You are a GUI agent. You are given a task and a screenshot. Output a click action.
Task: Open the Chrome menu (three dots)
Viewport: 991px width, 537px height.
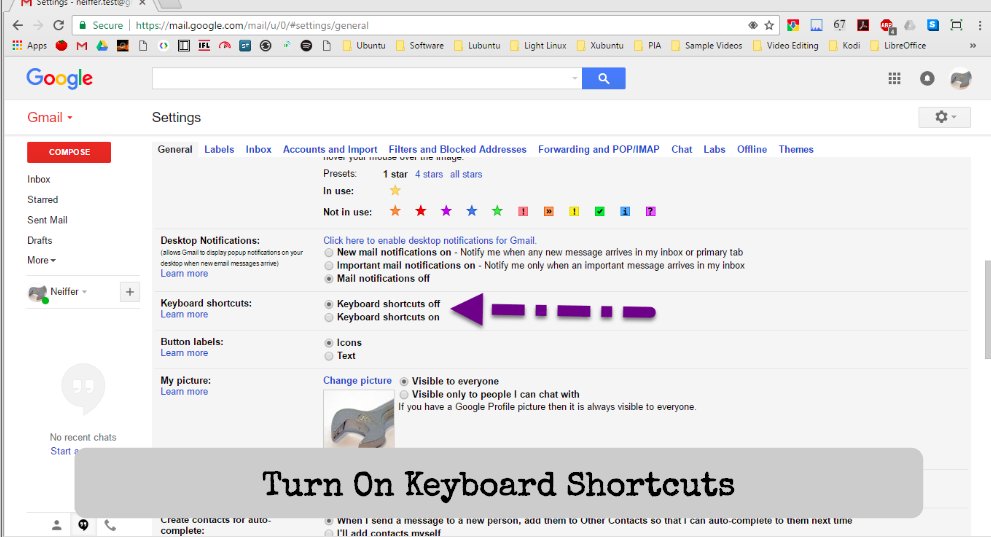coord(980,25)
